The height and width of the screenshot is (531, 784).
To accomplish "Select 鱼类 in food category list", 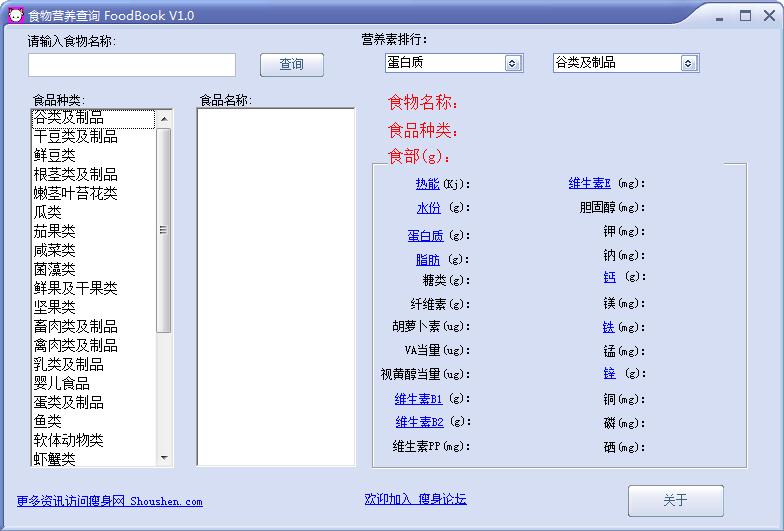I will pos(94,422).
